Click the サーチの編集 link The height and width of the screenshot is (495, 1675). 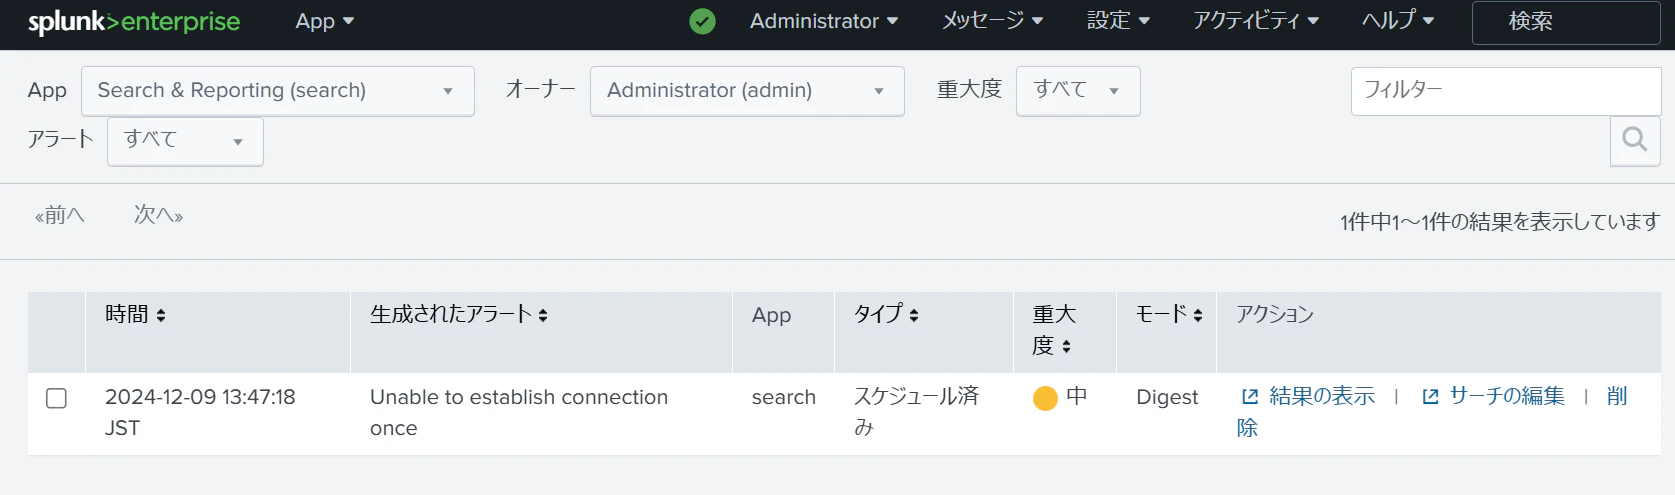(1506, 397)
